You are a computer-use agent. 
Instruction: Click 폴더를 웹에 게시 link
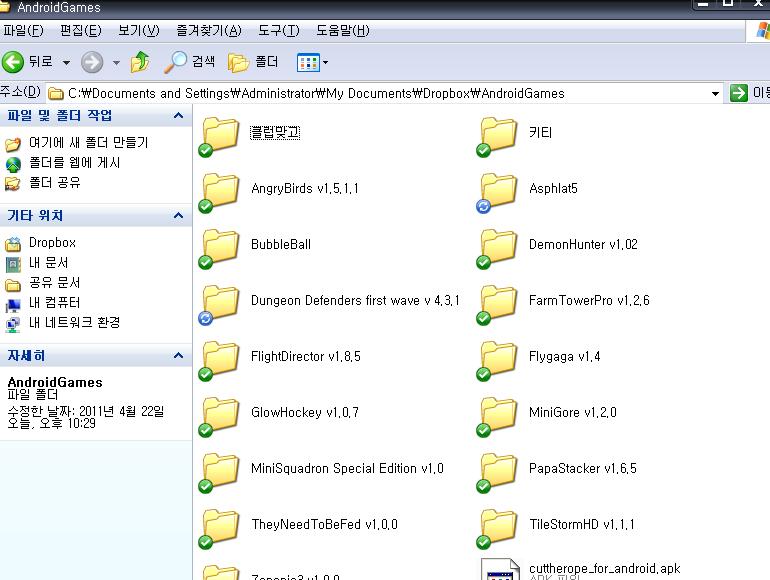(75, 163)
